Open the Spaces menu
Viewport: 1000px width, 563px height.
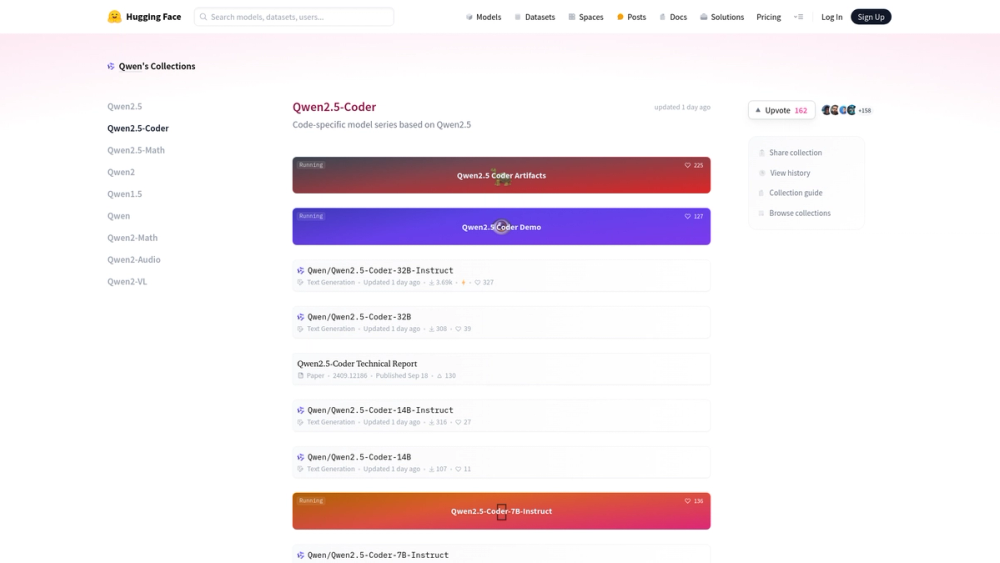585,17
